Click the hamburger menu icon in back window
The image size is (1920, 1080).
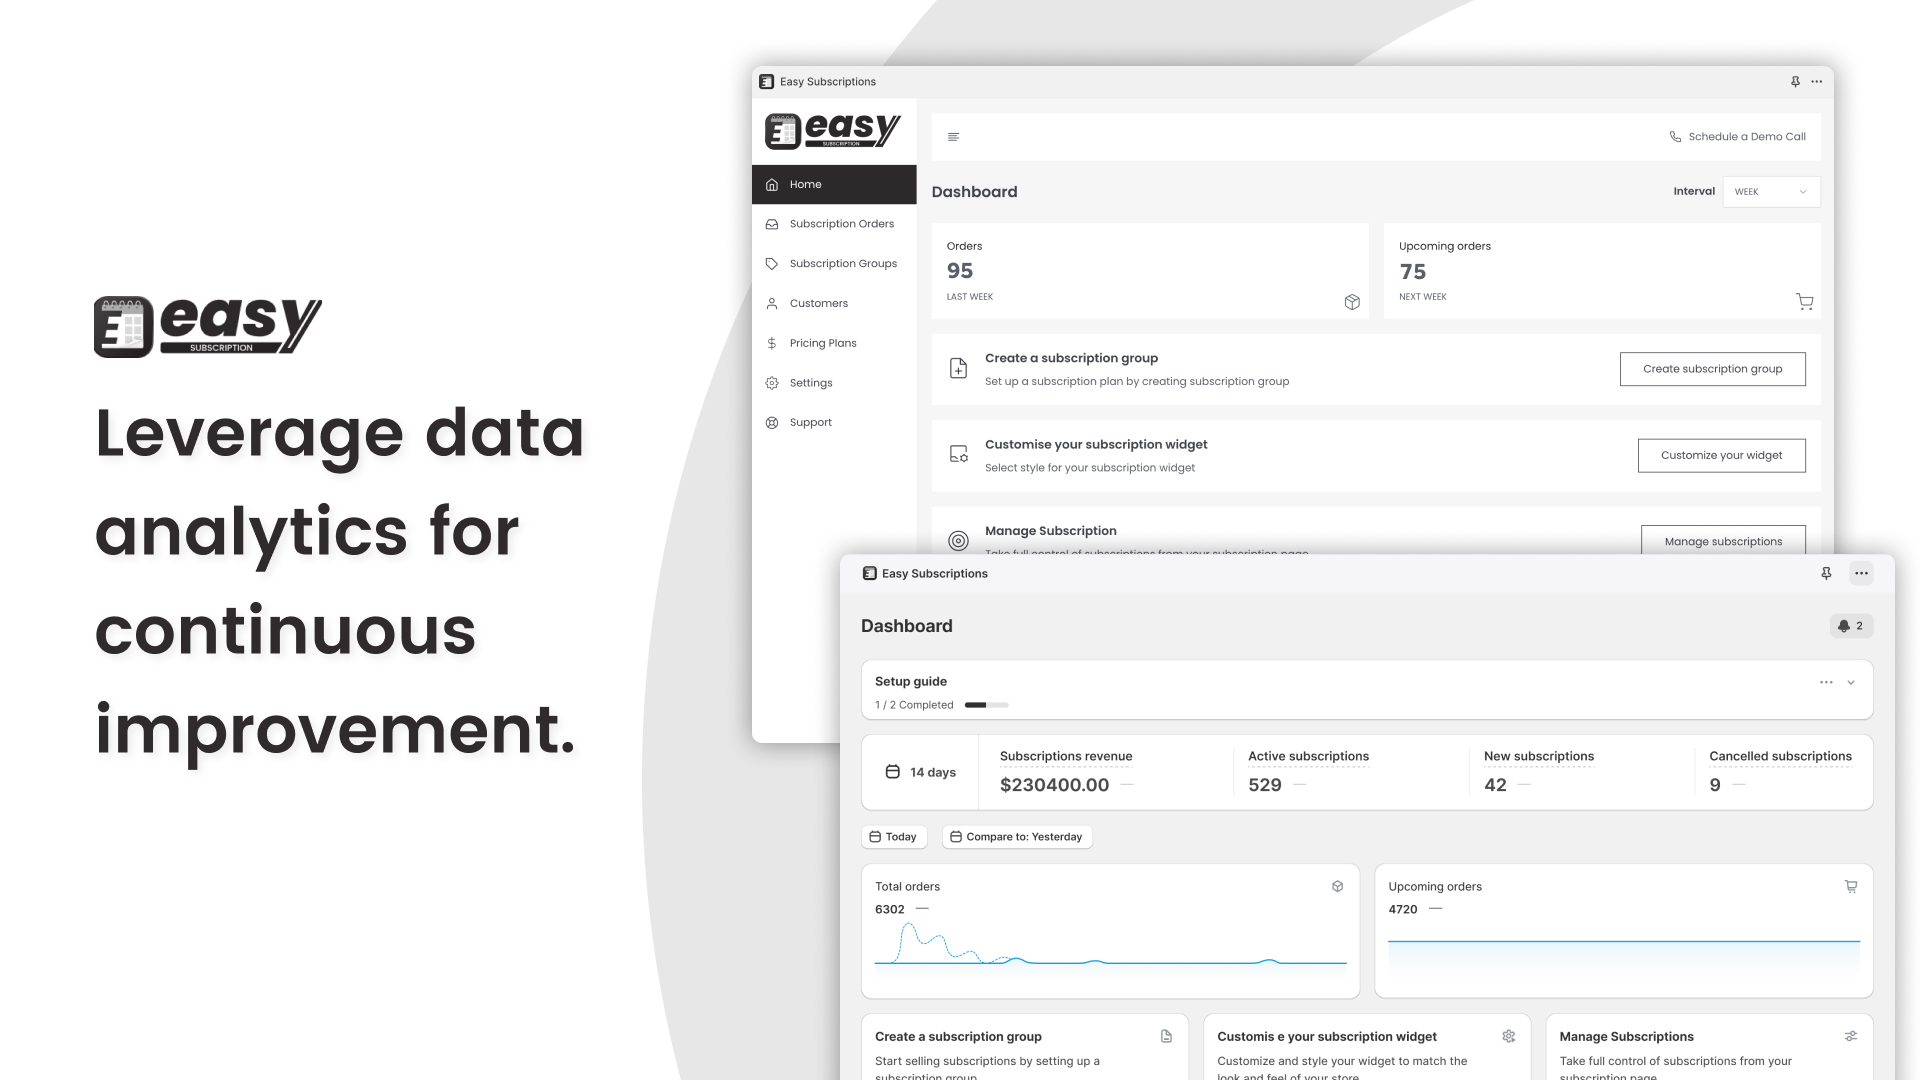point(953,137)
